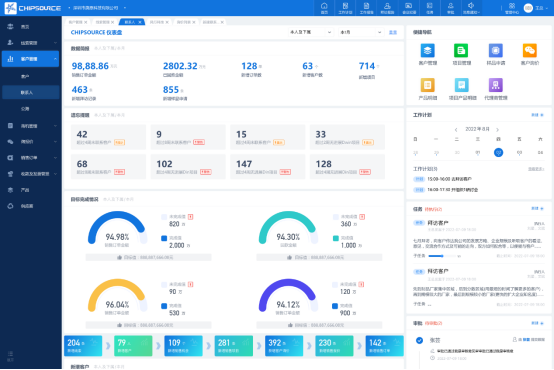Screen dimensions: 554x370
Task: Open the personnel scope dropdown beside 本月
Action: coord(311,32)
